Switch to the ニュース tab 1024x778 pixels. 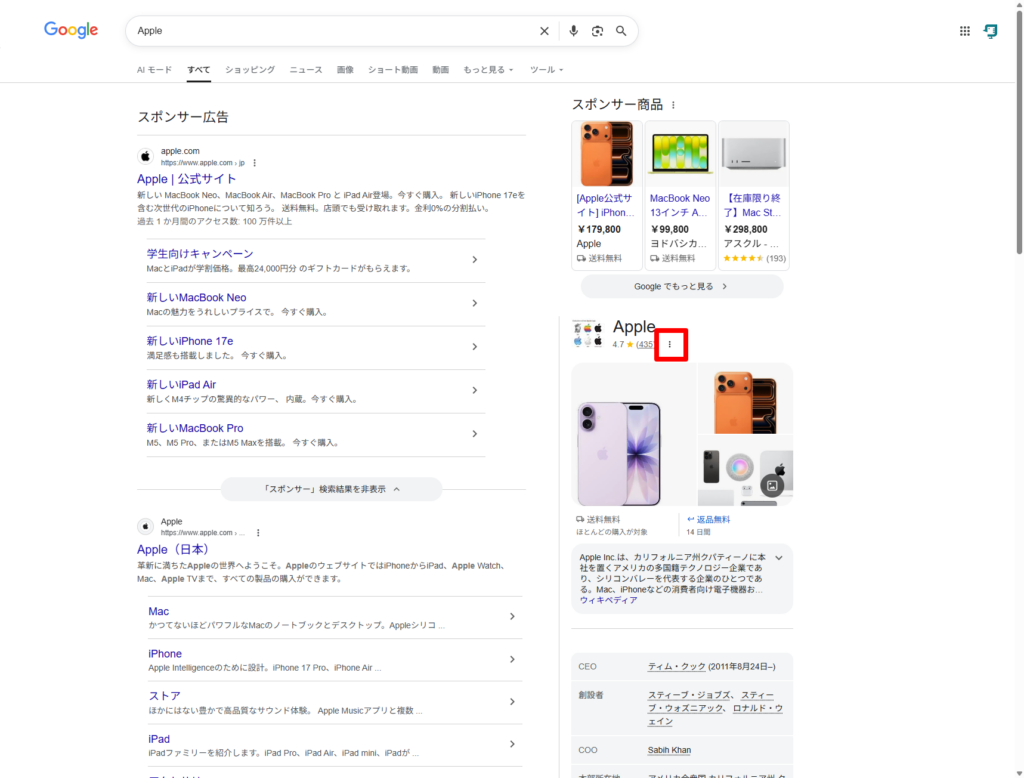pyautogui.click(x=306, y=70)
